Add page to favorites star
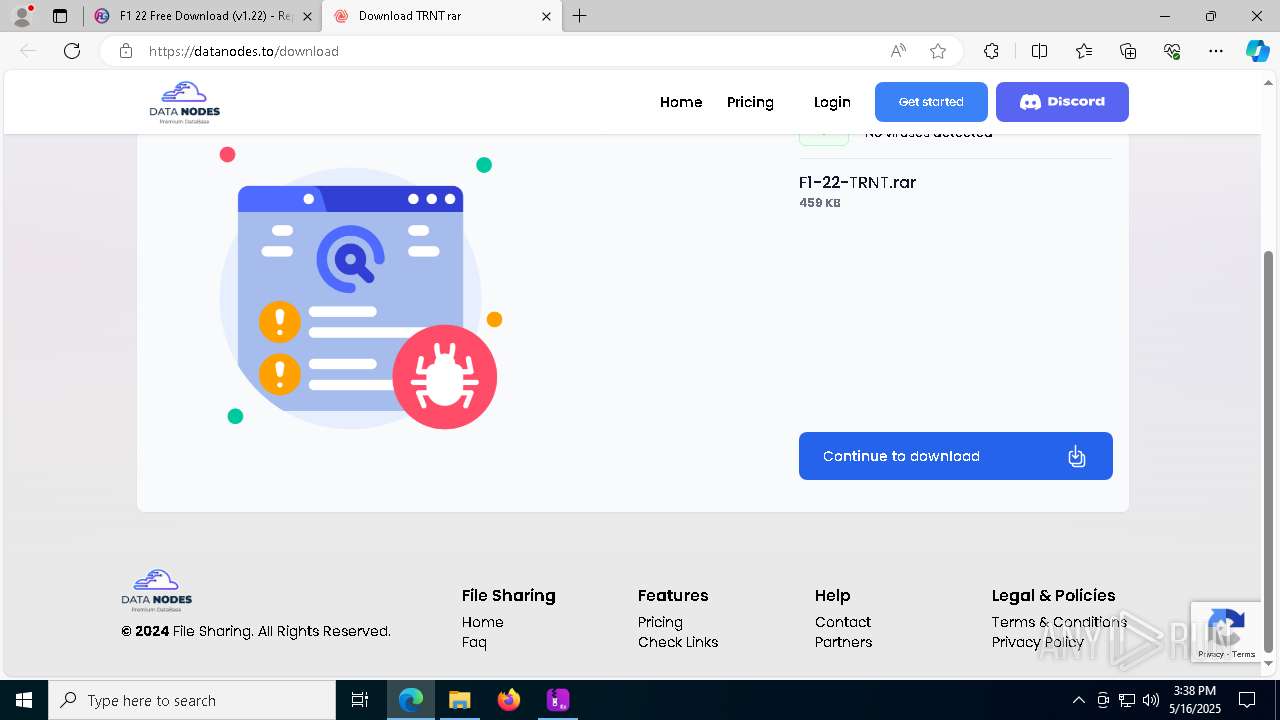 click(x=938, y=51)
